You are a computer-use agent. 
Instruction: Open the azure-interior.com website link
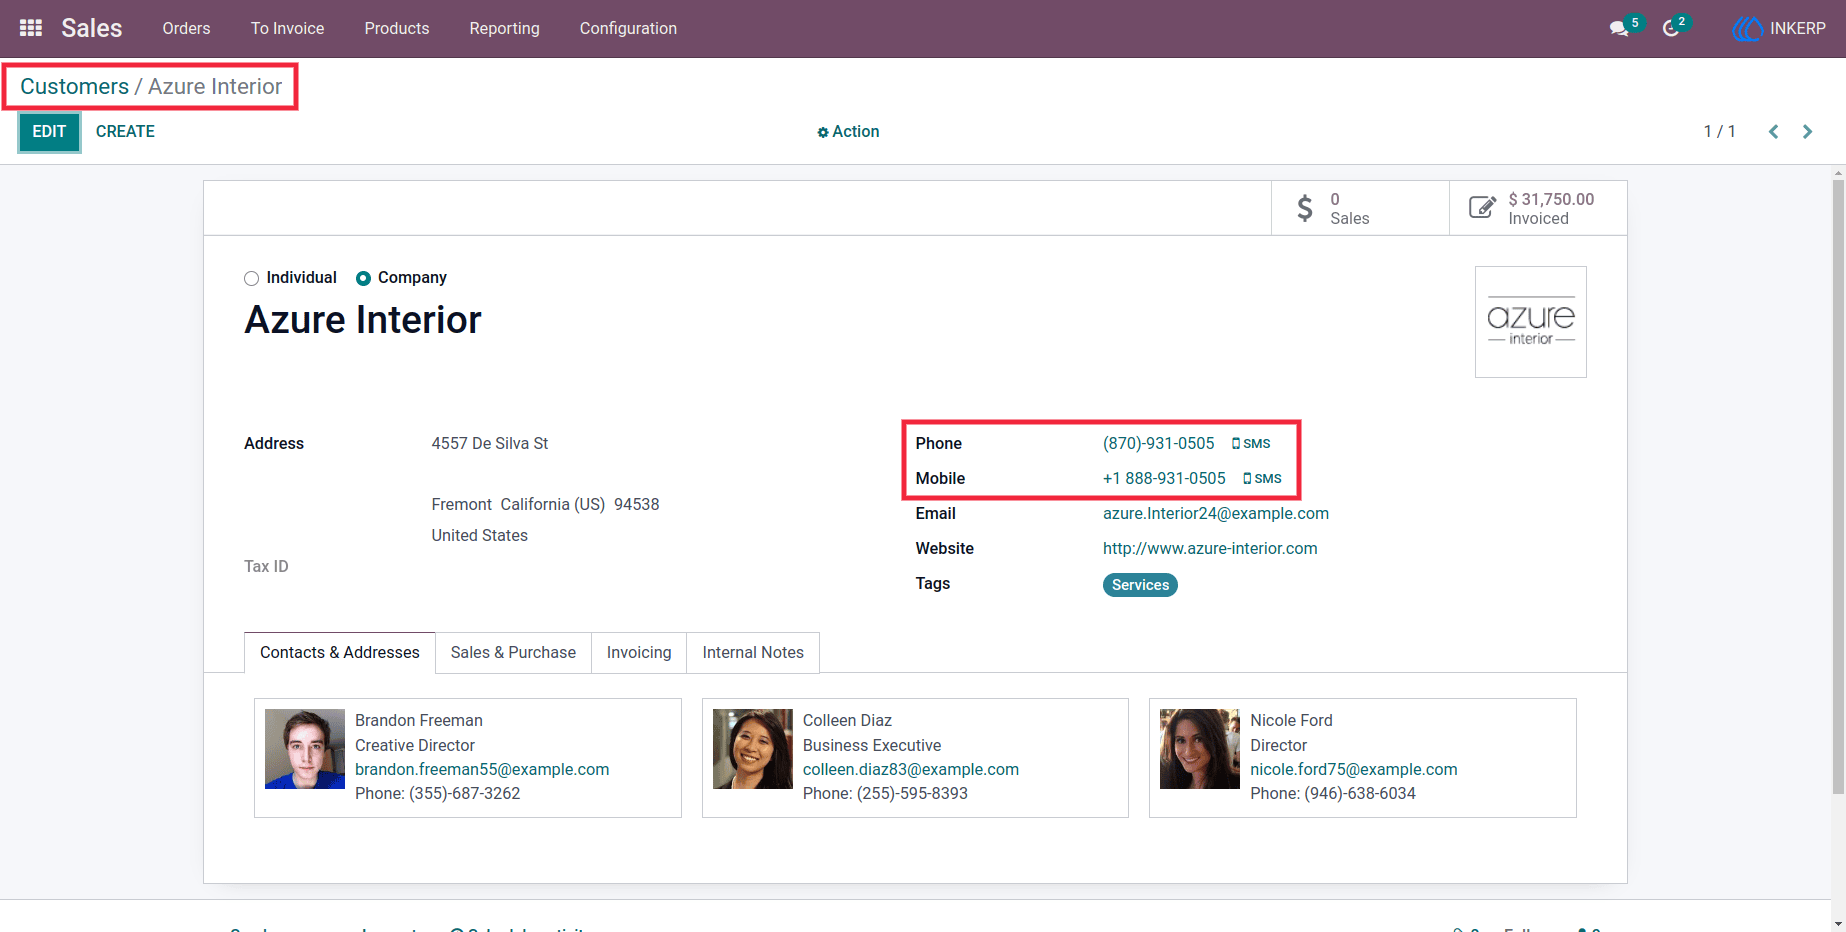pyautogui.click(x=1210, y=549)
